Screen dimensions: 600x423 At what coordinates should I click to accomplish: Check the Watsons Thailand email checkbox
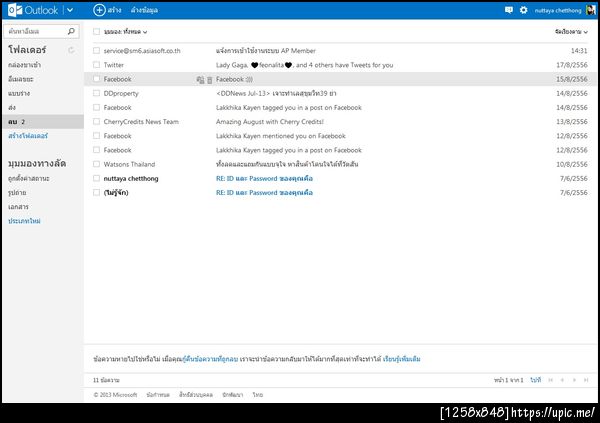[x=96, y=164]
